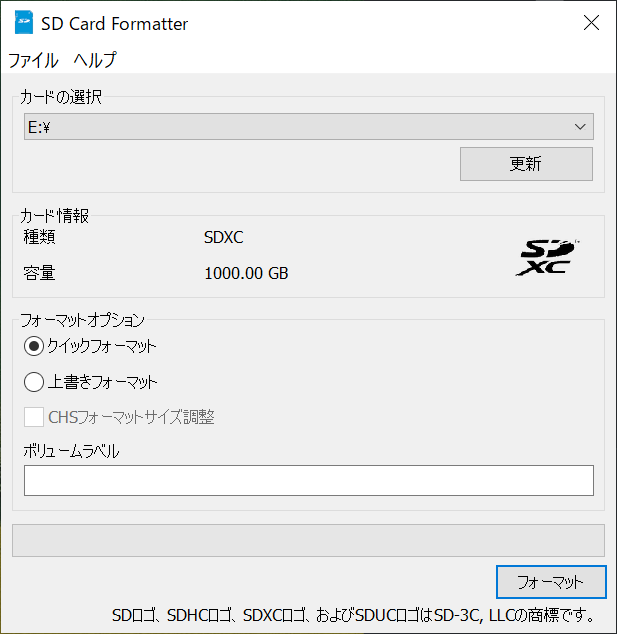Click the 1000.00 GB capacity value
The width and height of the screenshot is (617, 634).
246,274
